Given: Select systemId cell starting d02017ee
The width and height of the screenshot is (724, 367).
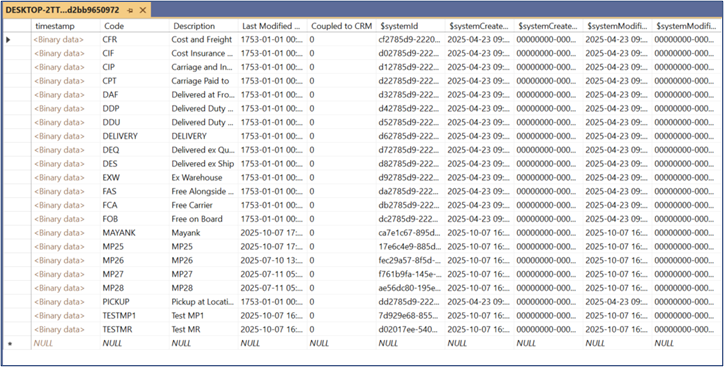Looking at the screenshot, I should click(x=411, y=330).
